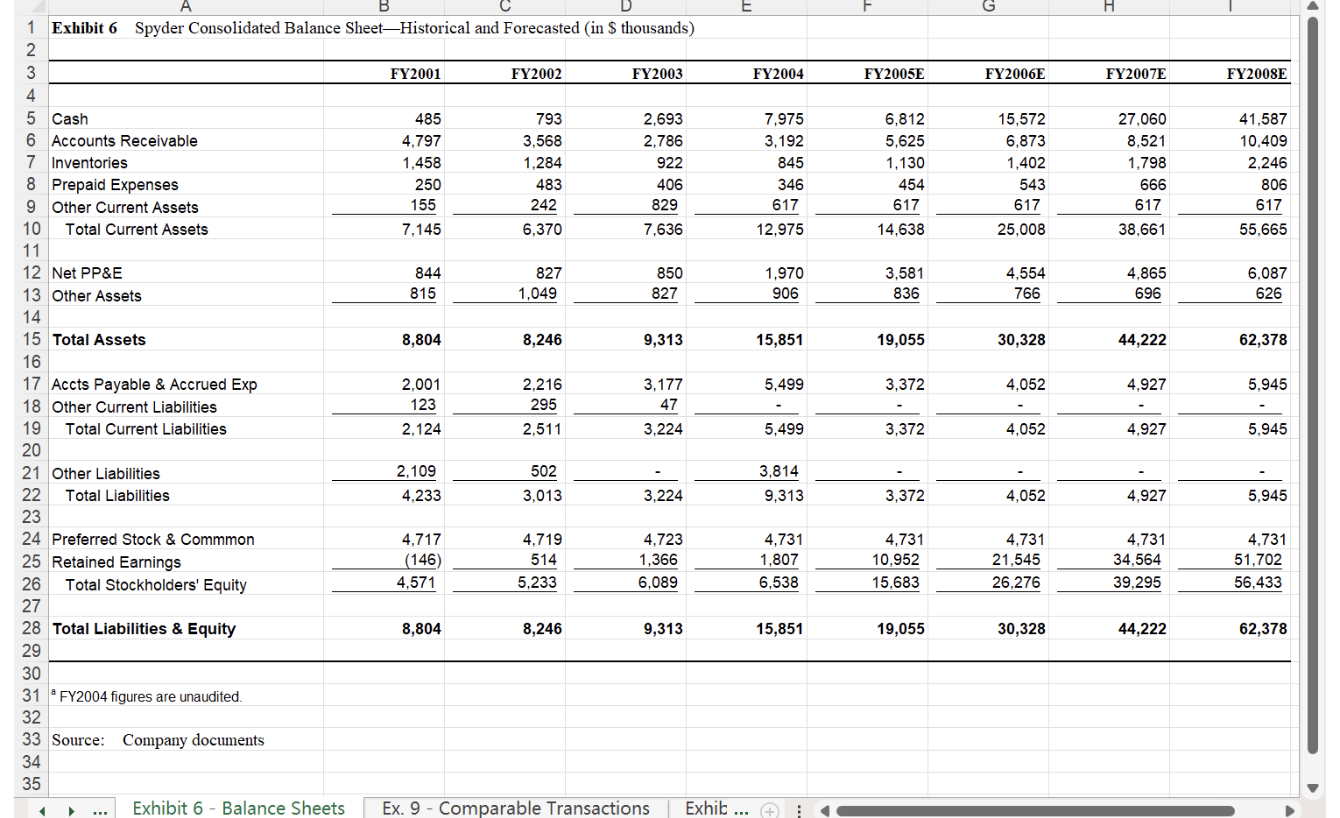Select column header B
Viewport: 1340px width, 818px height.
384,8
